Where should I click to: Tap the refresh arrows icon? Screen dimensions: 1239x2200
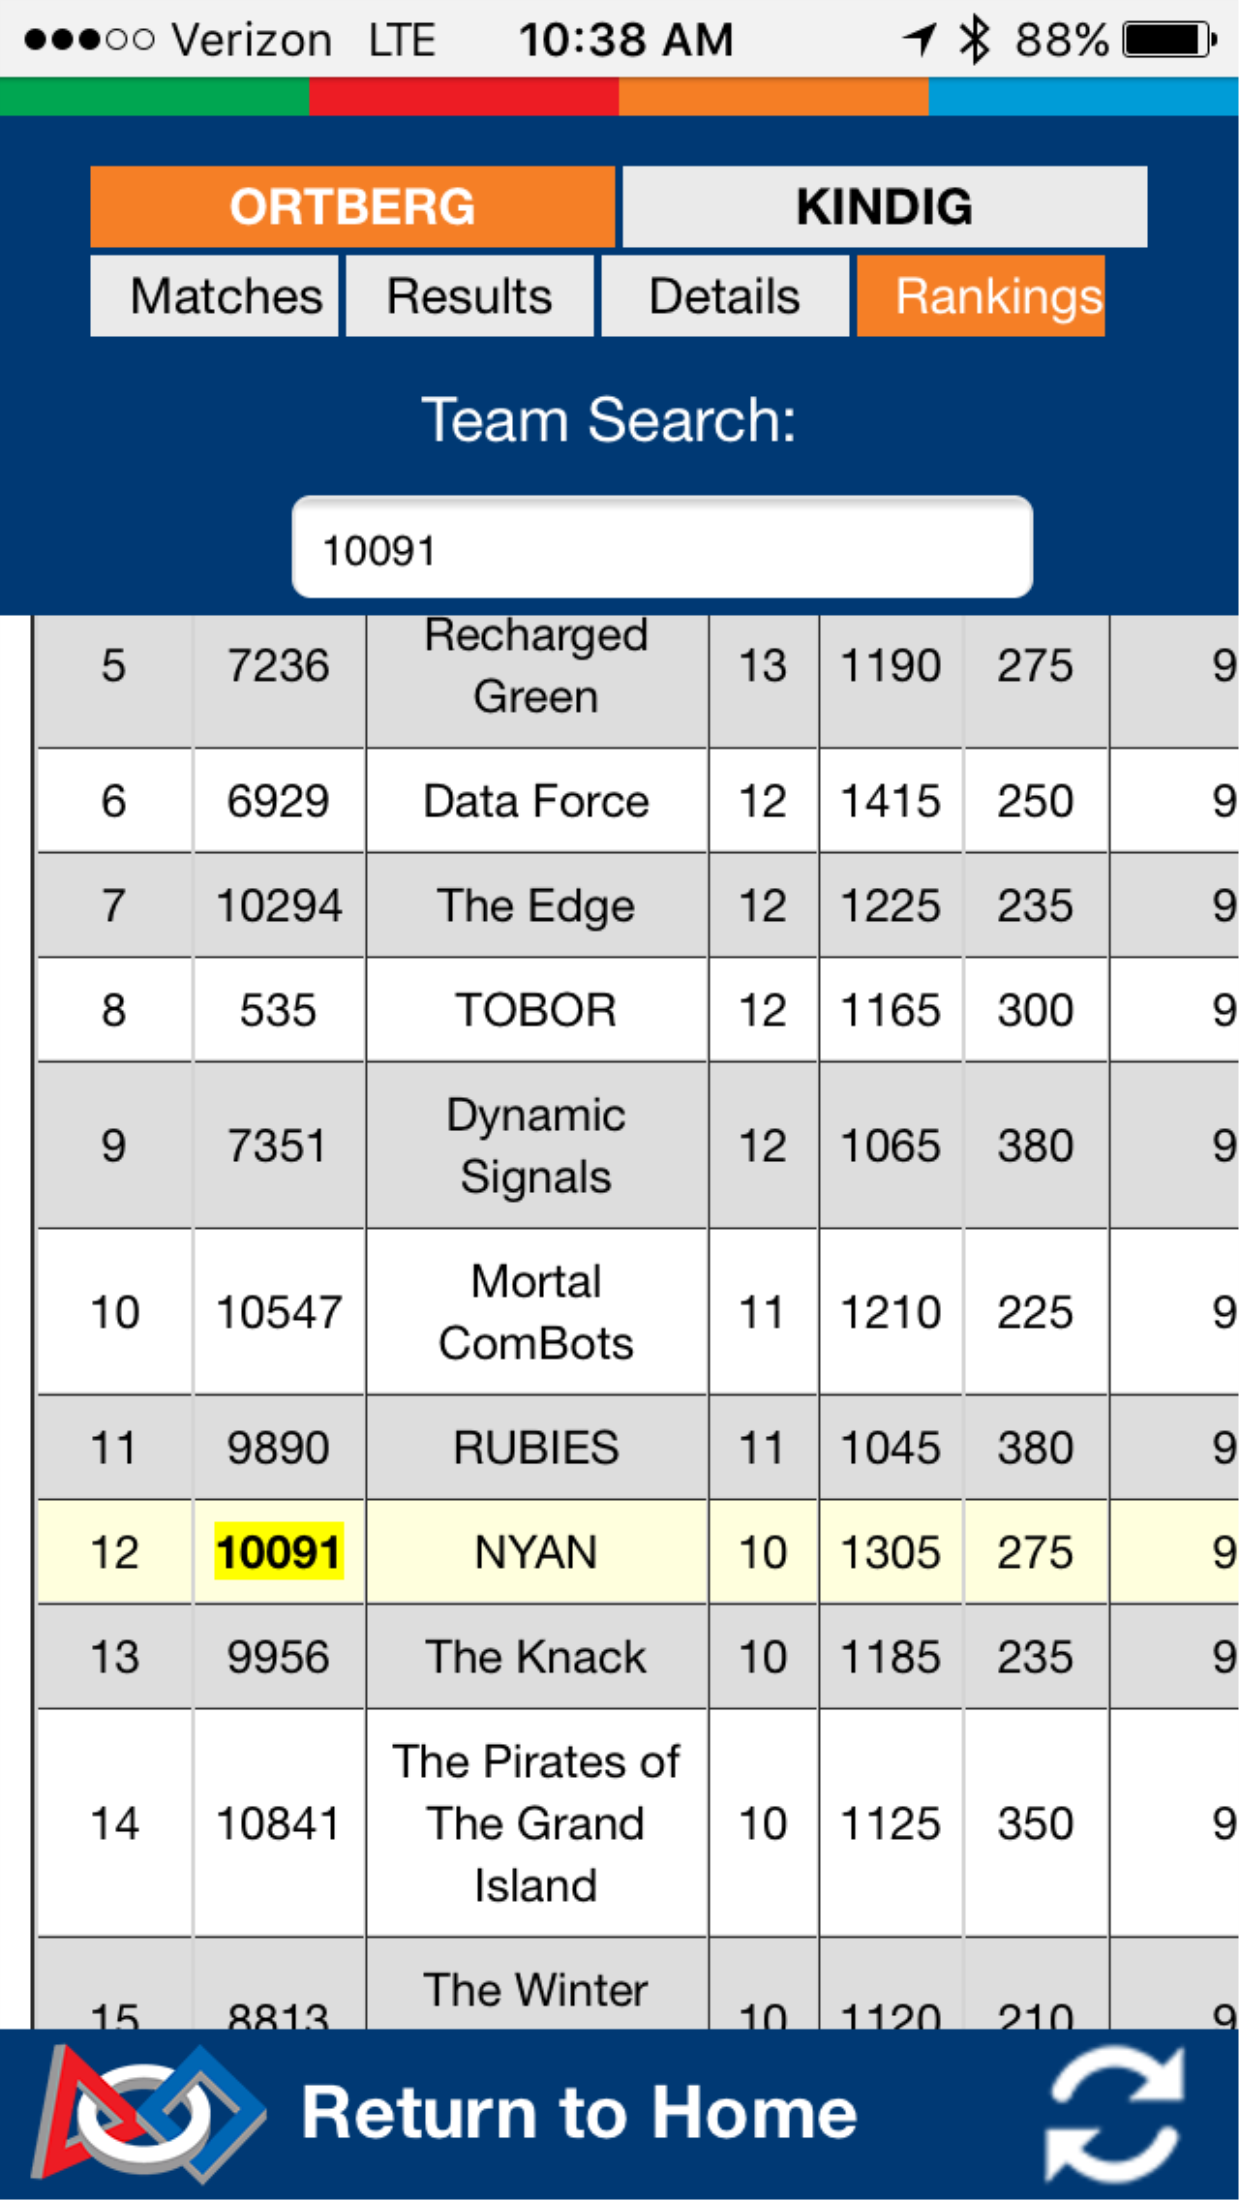tap(1114, 2112)
